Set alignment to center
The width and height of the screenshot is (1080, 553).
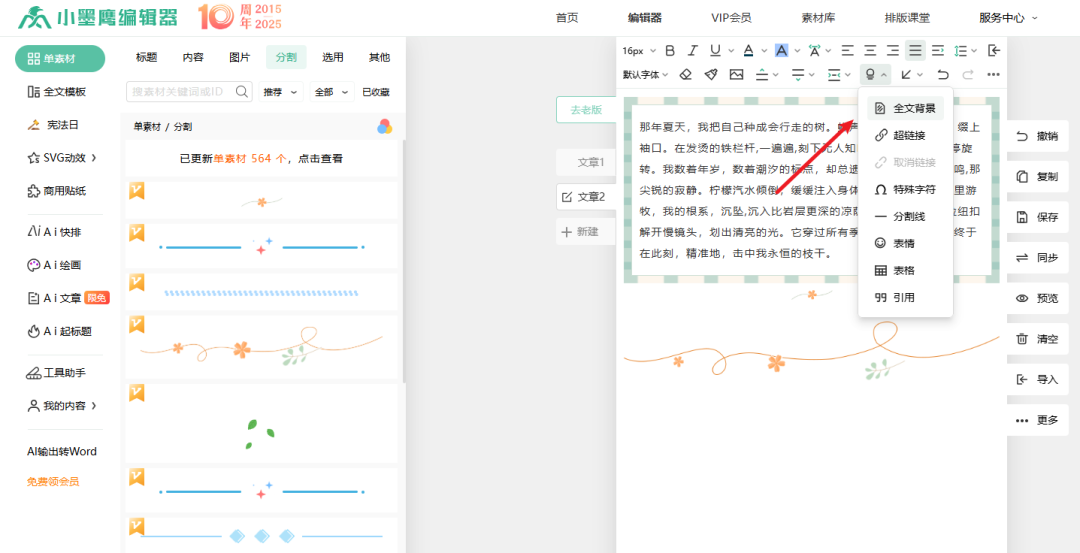871,50
